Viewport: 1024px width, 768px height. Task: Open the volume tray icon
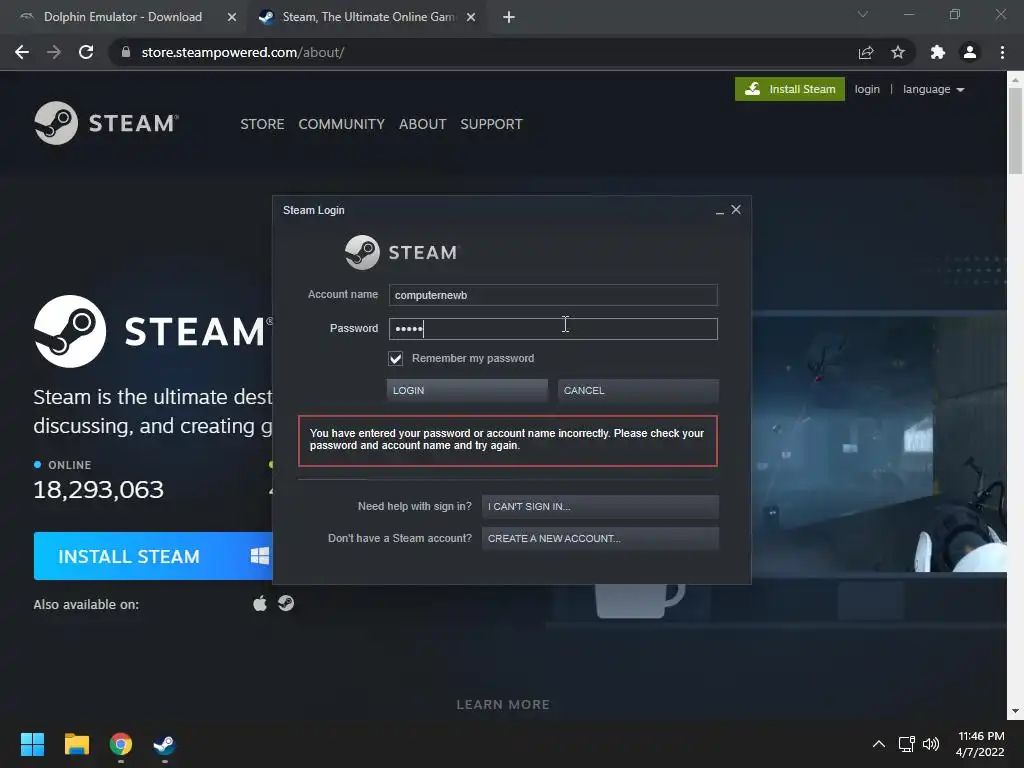[x=931, y=744]
